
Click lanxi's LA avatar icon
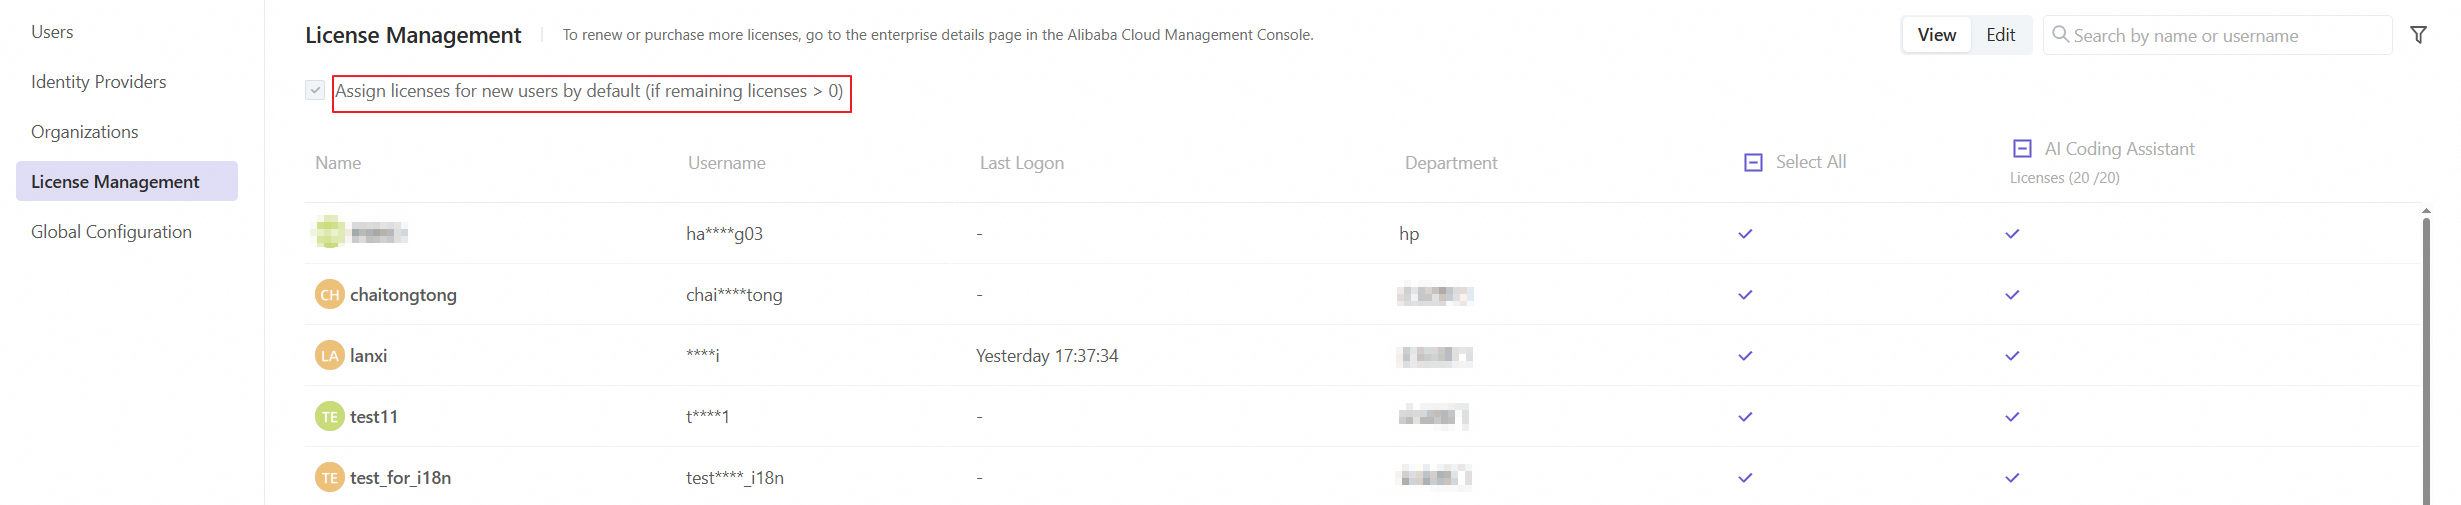tap(329, 356)
